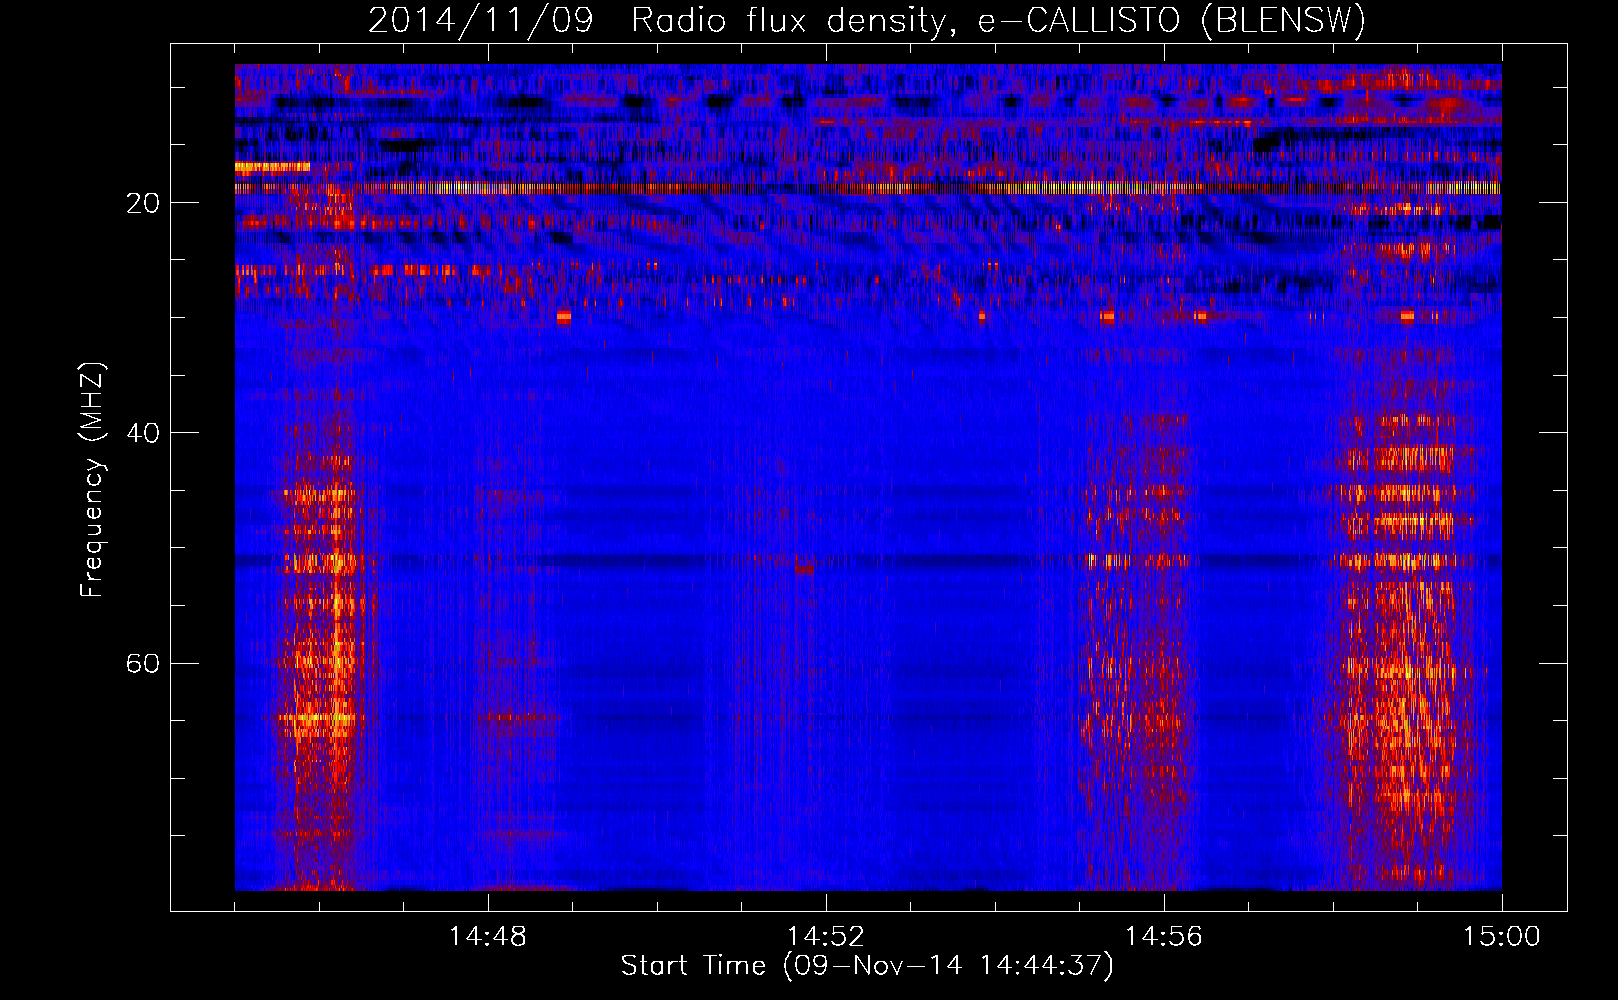Screen dimensions: 1618x1000
Task: Click the 14:56 time tick label
Action: click(1164, 937)
